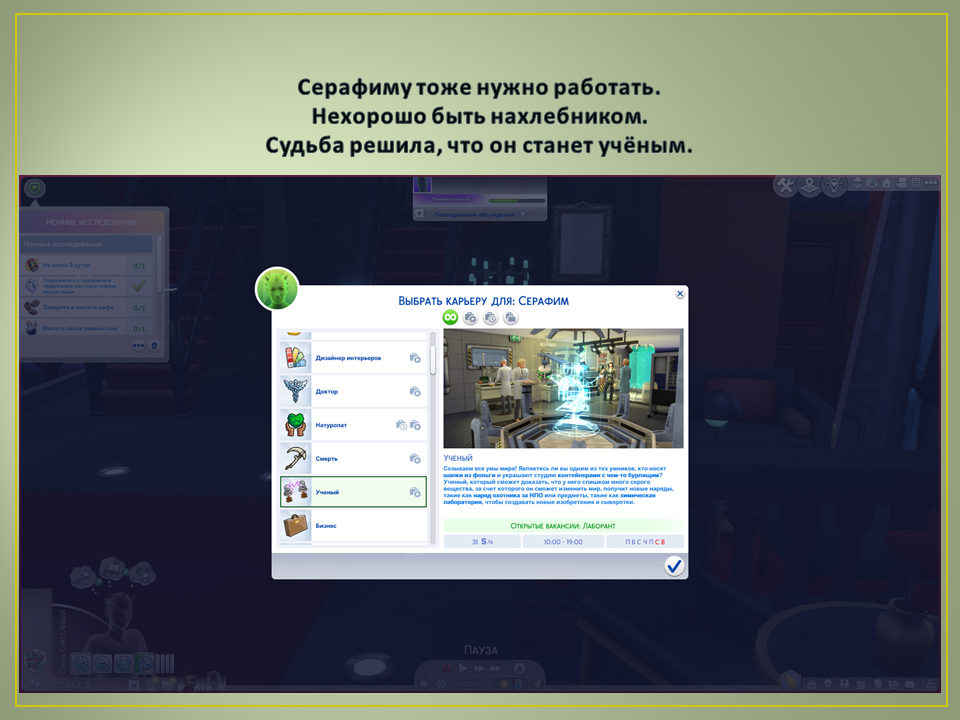Toggle the fourth career filter in dialog header
960x720 pixels.
click(511, 317)
